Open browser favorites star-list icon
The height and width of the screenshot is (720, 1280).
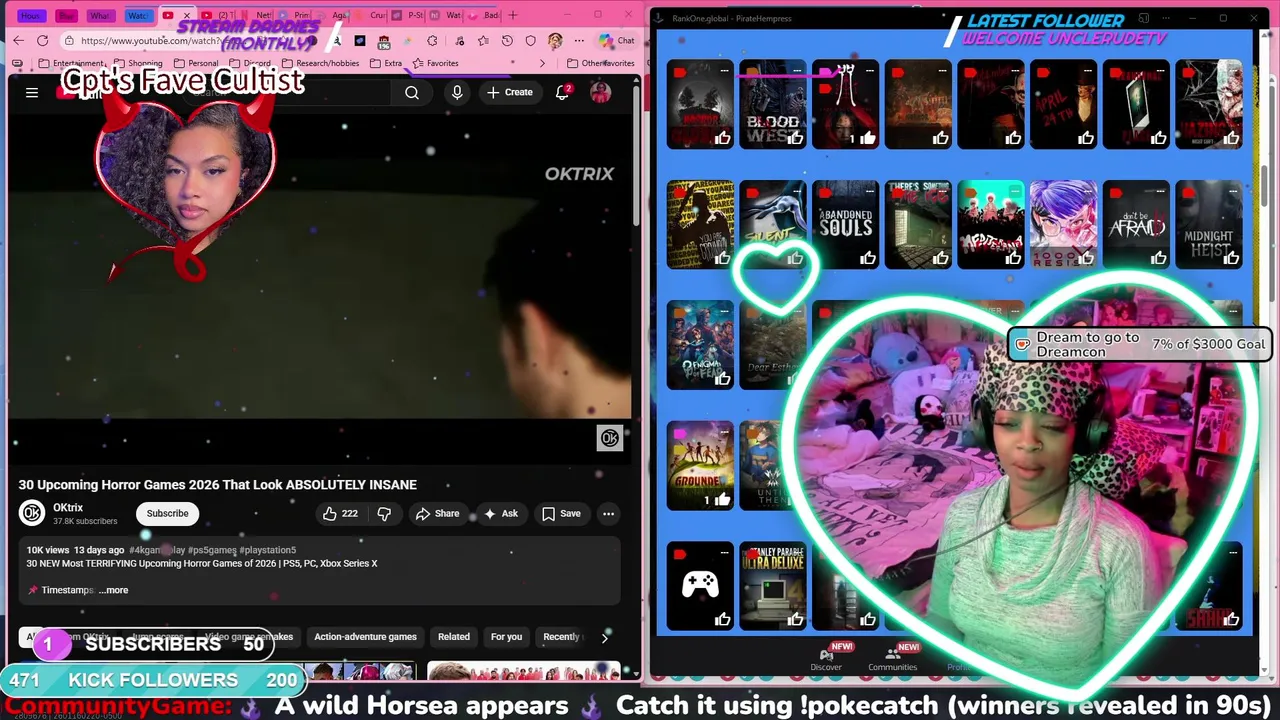[483, 40]
